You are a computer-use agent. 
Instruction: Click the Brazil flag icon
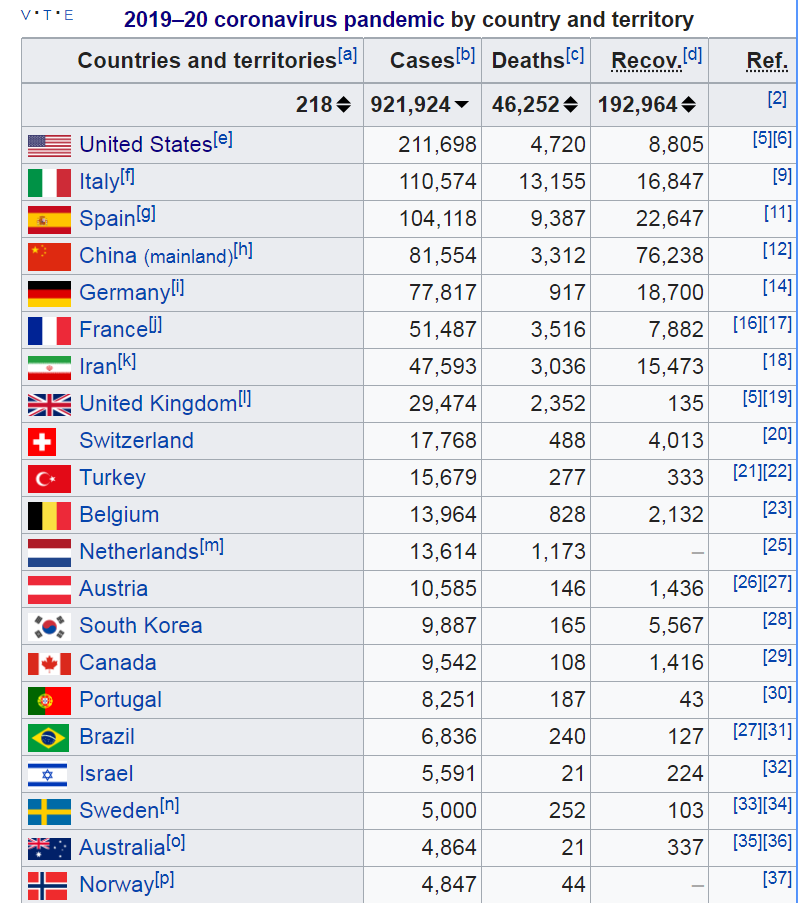point(48,738)
